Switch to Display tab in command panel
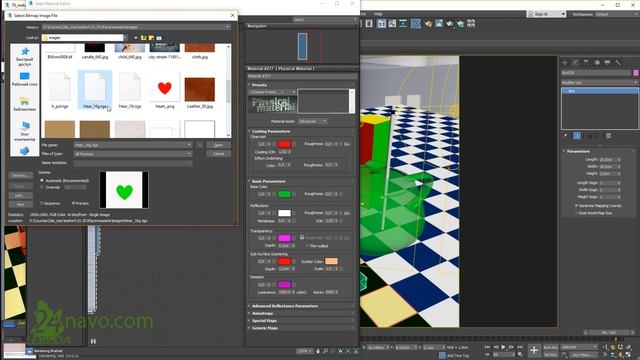 point(608,62)
